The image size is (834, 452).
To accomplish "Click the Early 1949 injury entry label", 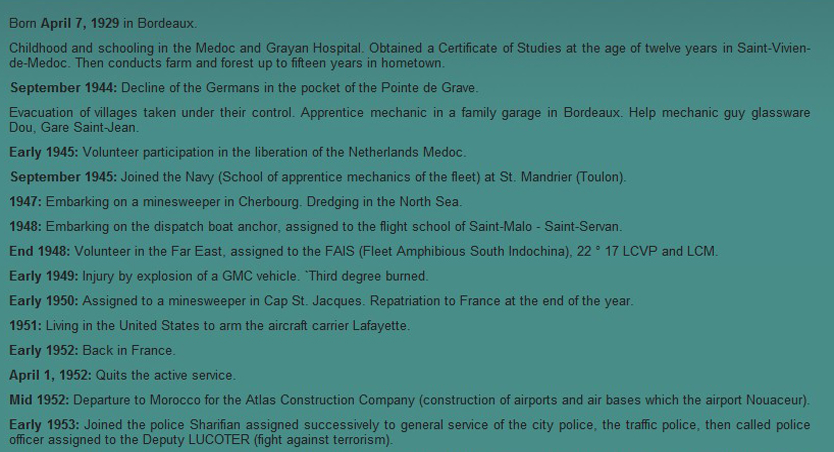I will (x=44, y=277).
